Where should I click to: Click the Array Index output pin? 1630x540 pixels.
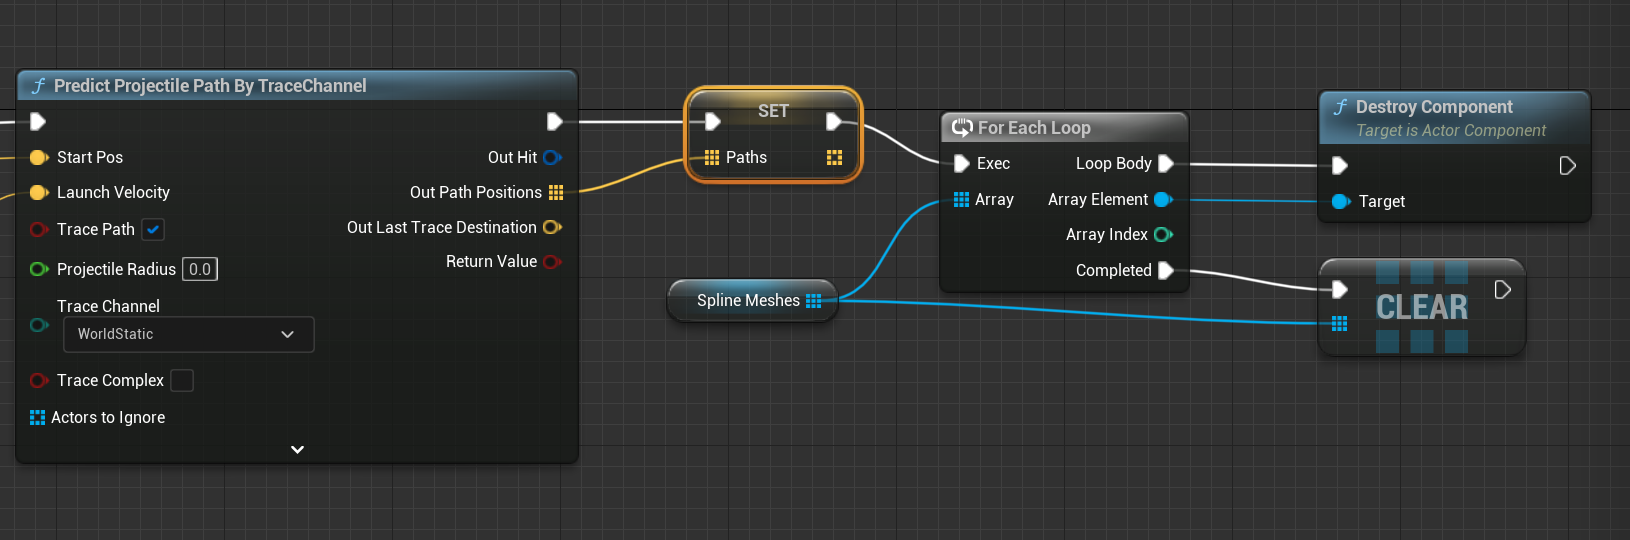1163,234
